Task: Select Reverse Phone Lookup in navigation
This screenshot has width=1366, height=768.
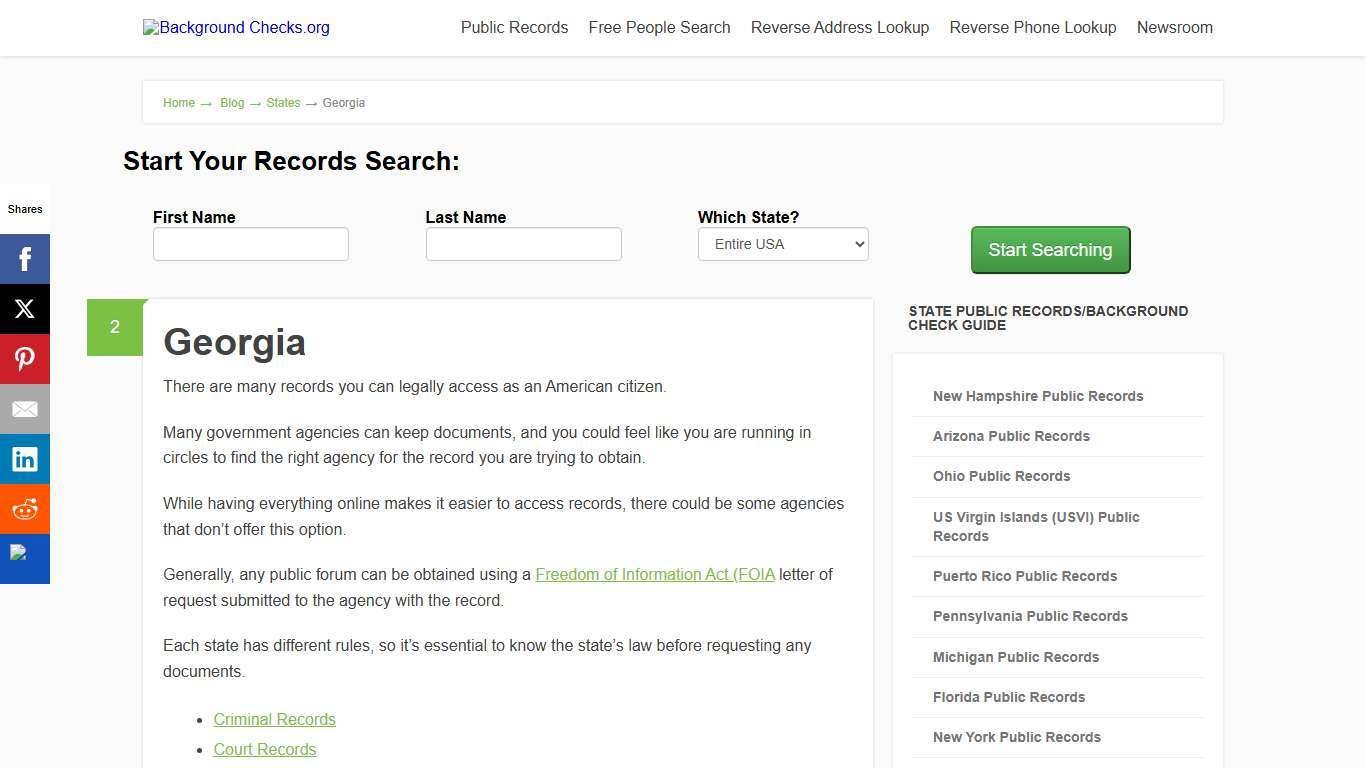Action: point(1033,28)
